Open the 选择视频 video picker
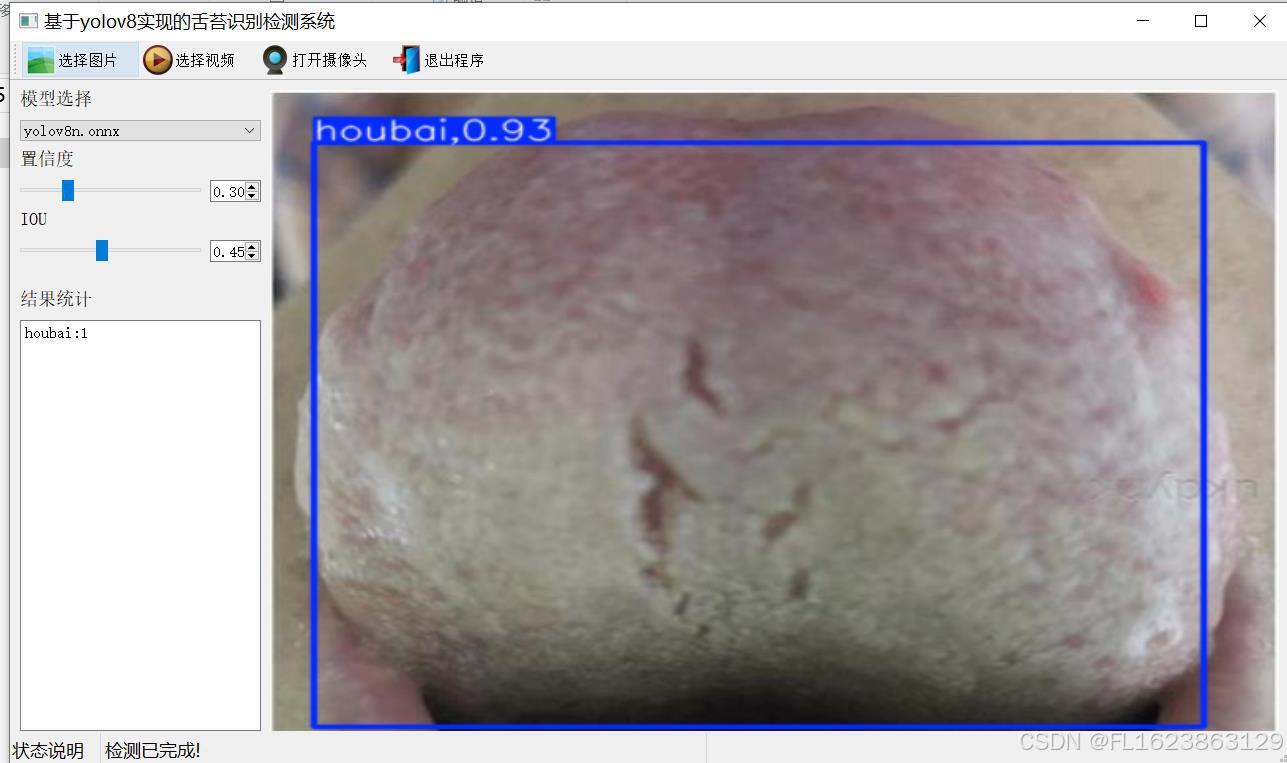This screenshot has height=763, width=1287. pyautogui.click(x=189, y=60)
